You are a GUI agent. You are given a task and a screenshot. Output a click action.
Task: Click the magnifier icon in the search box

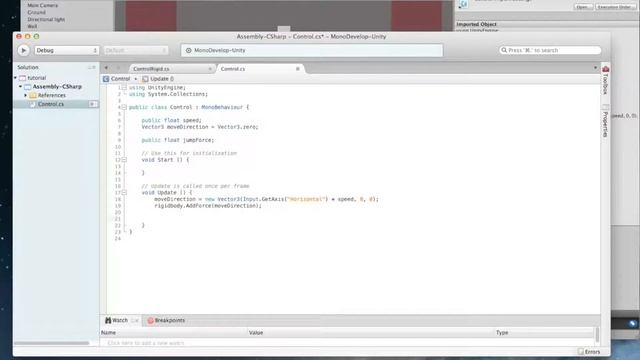[x=504, y=50]
